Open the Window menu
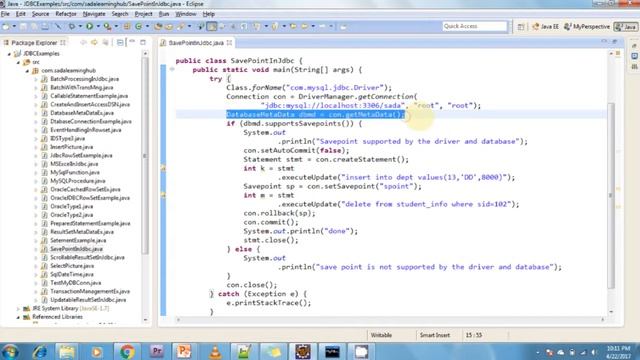This screenshot has width=640, height=360. click(x=186, y=14)
